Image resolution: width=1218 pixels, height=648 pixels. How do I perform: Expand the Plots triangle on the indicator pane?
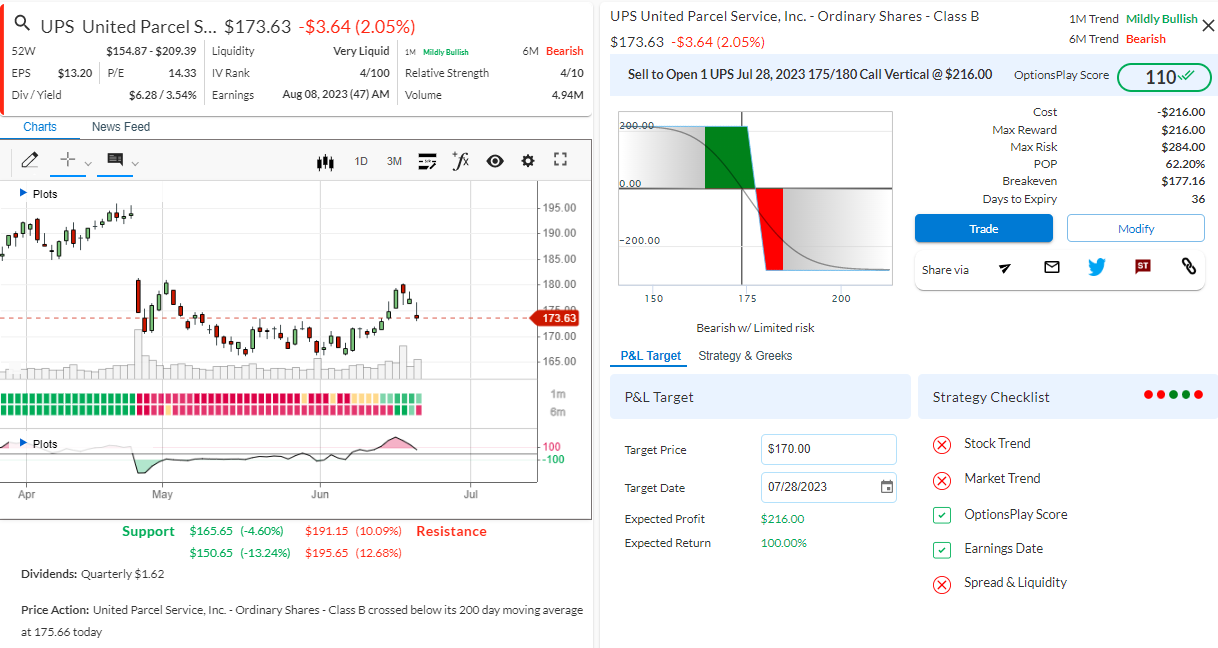point(23,443)
